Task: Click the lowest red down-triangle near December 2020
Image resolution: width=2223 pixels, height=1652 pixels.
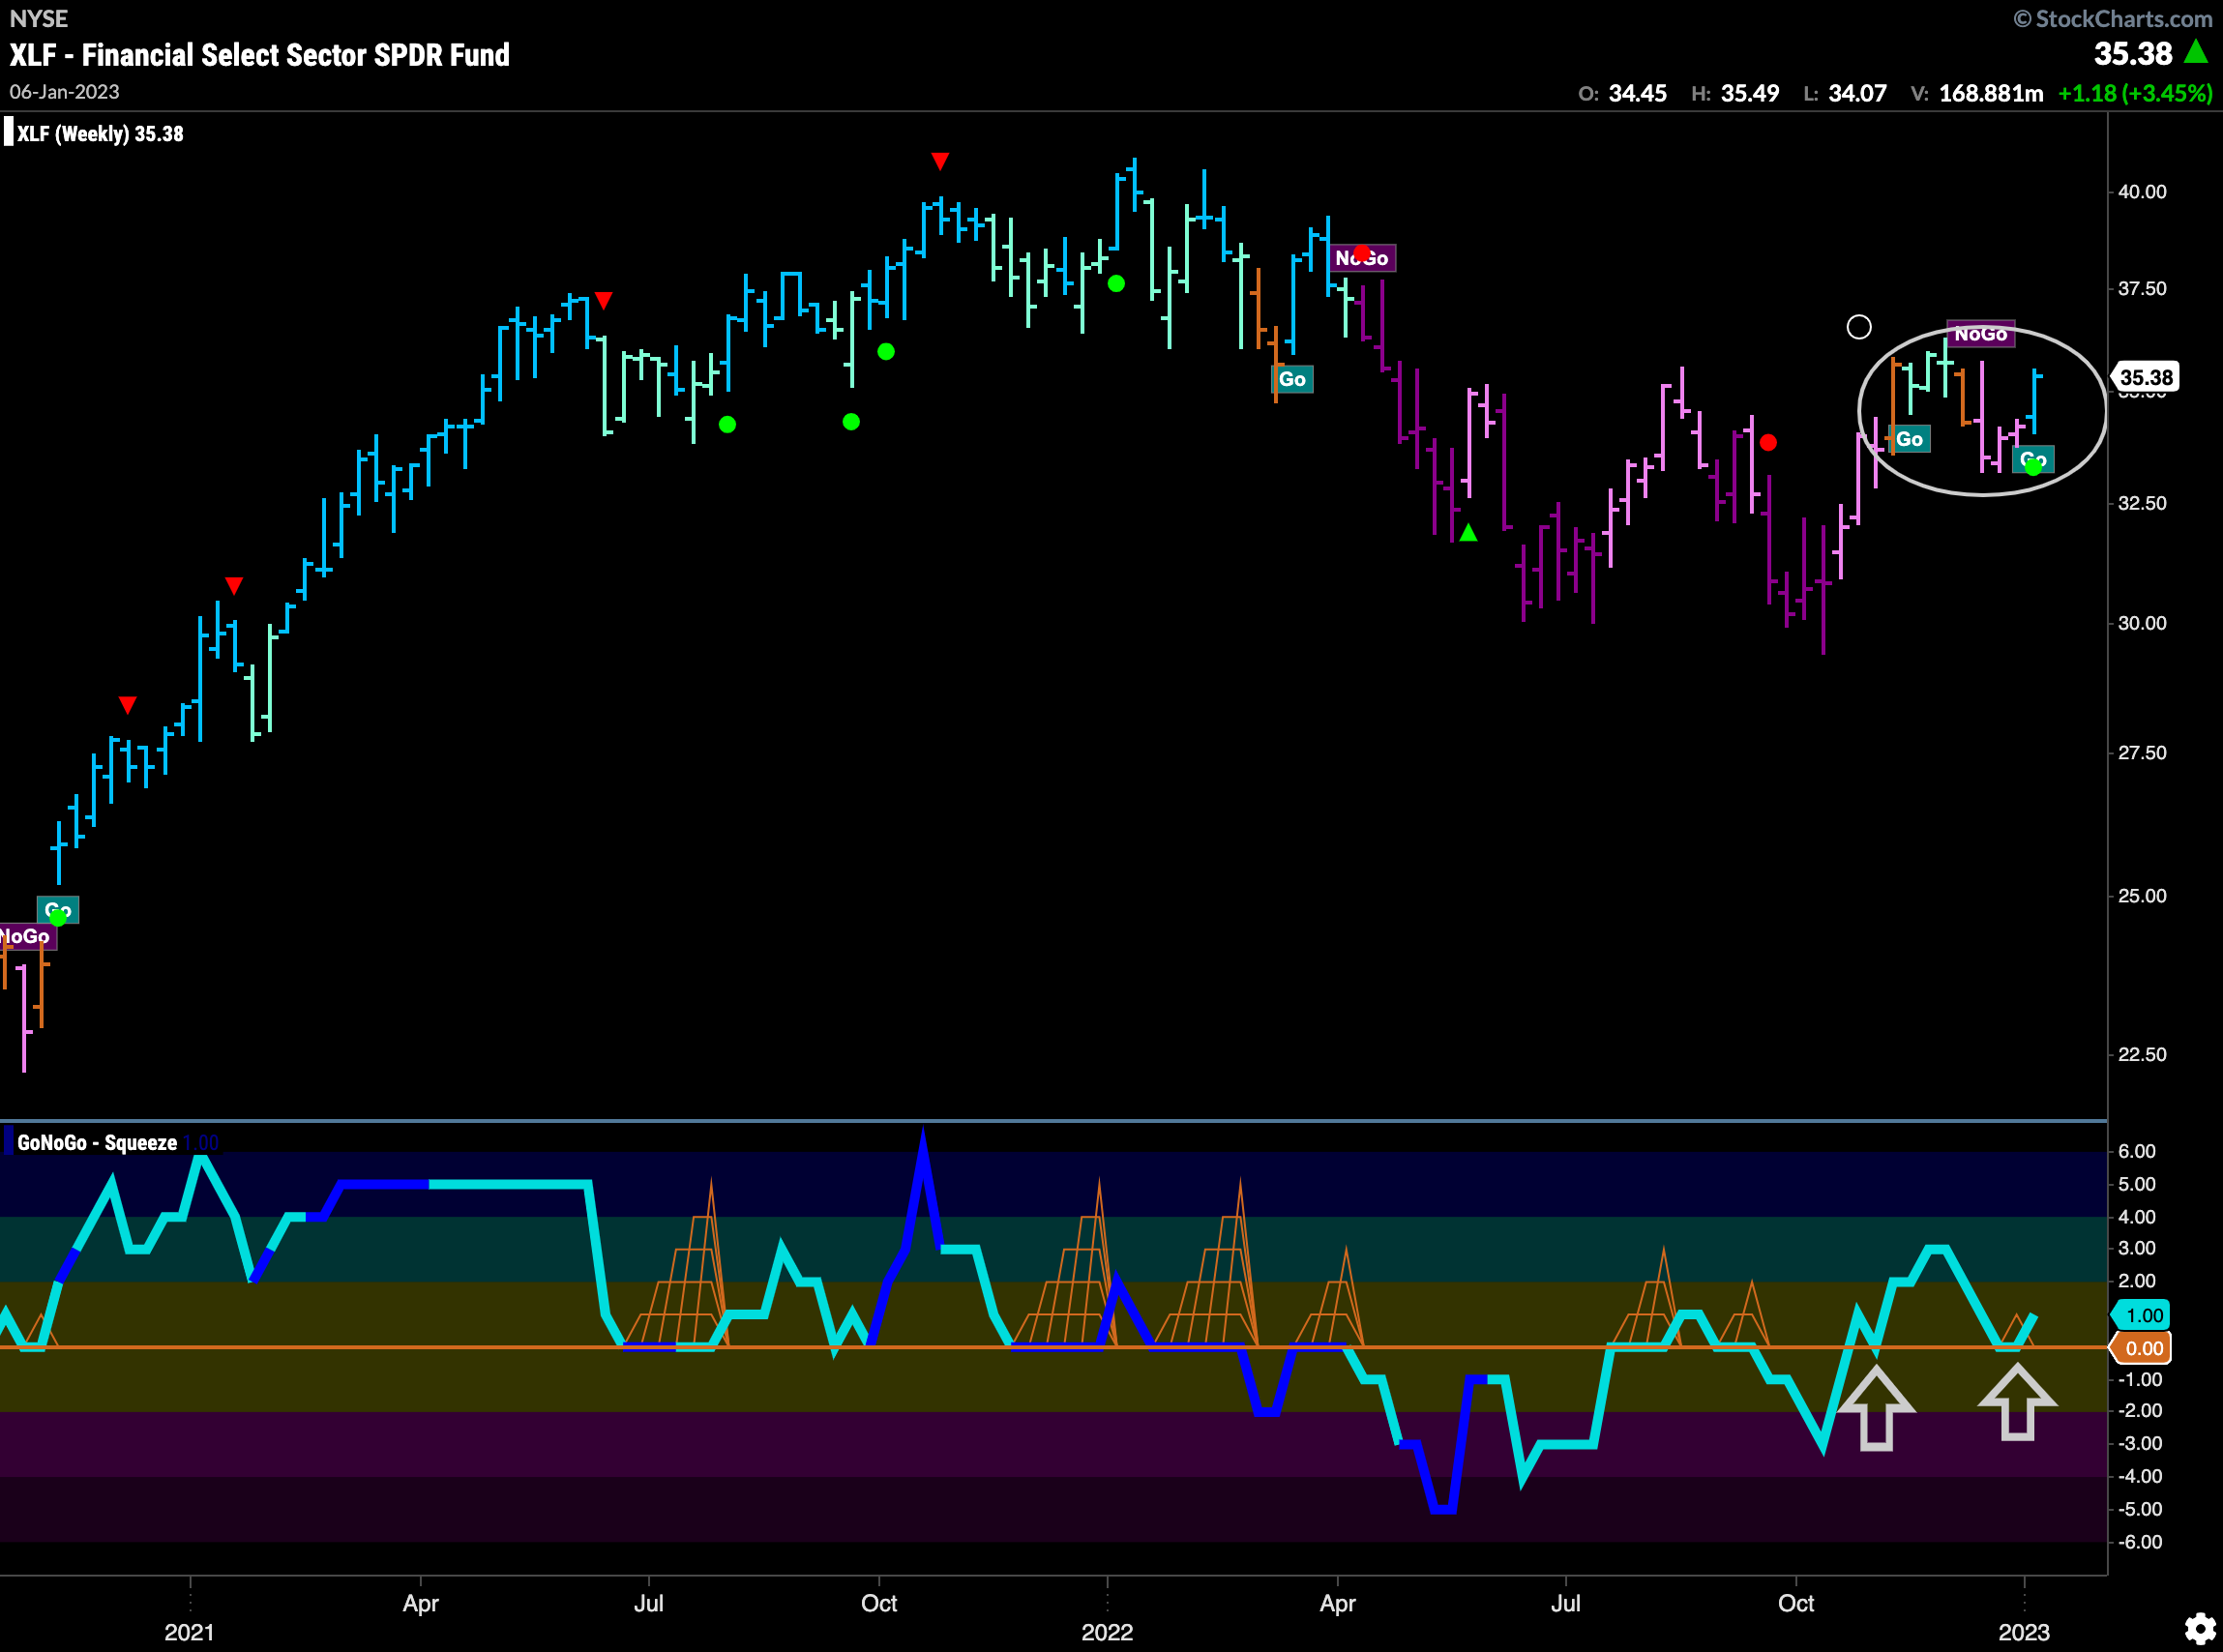Action: 127,705
